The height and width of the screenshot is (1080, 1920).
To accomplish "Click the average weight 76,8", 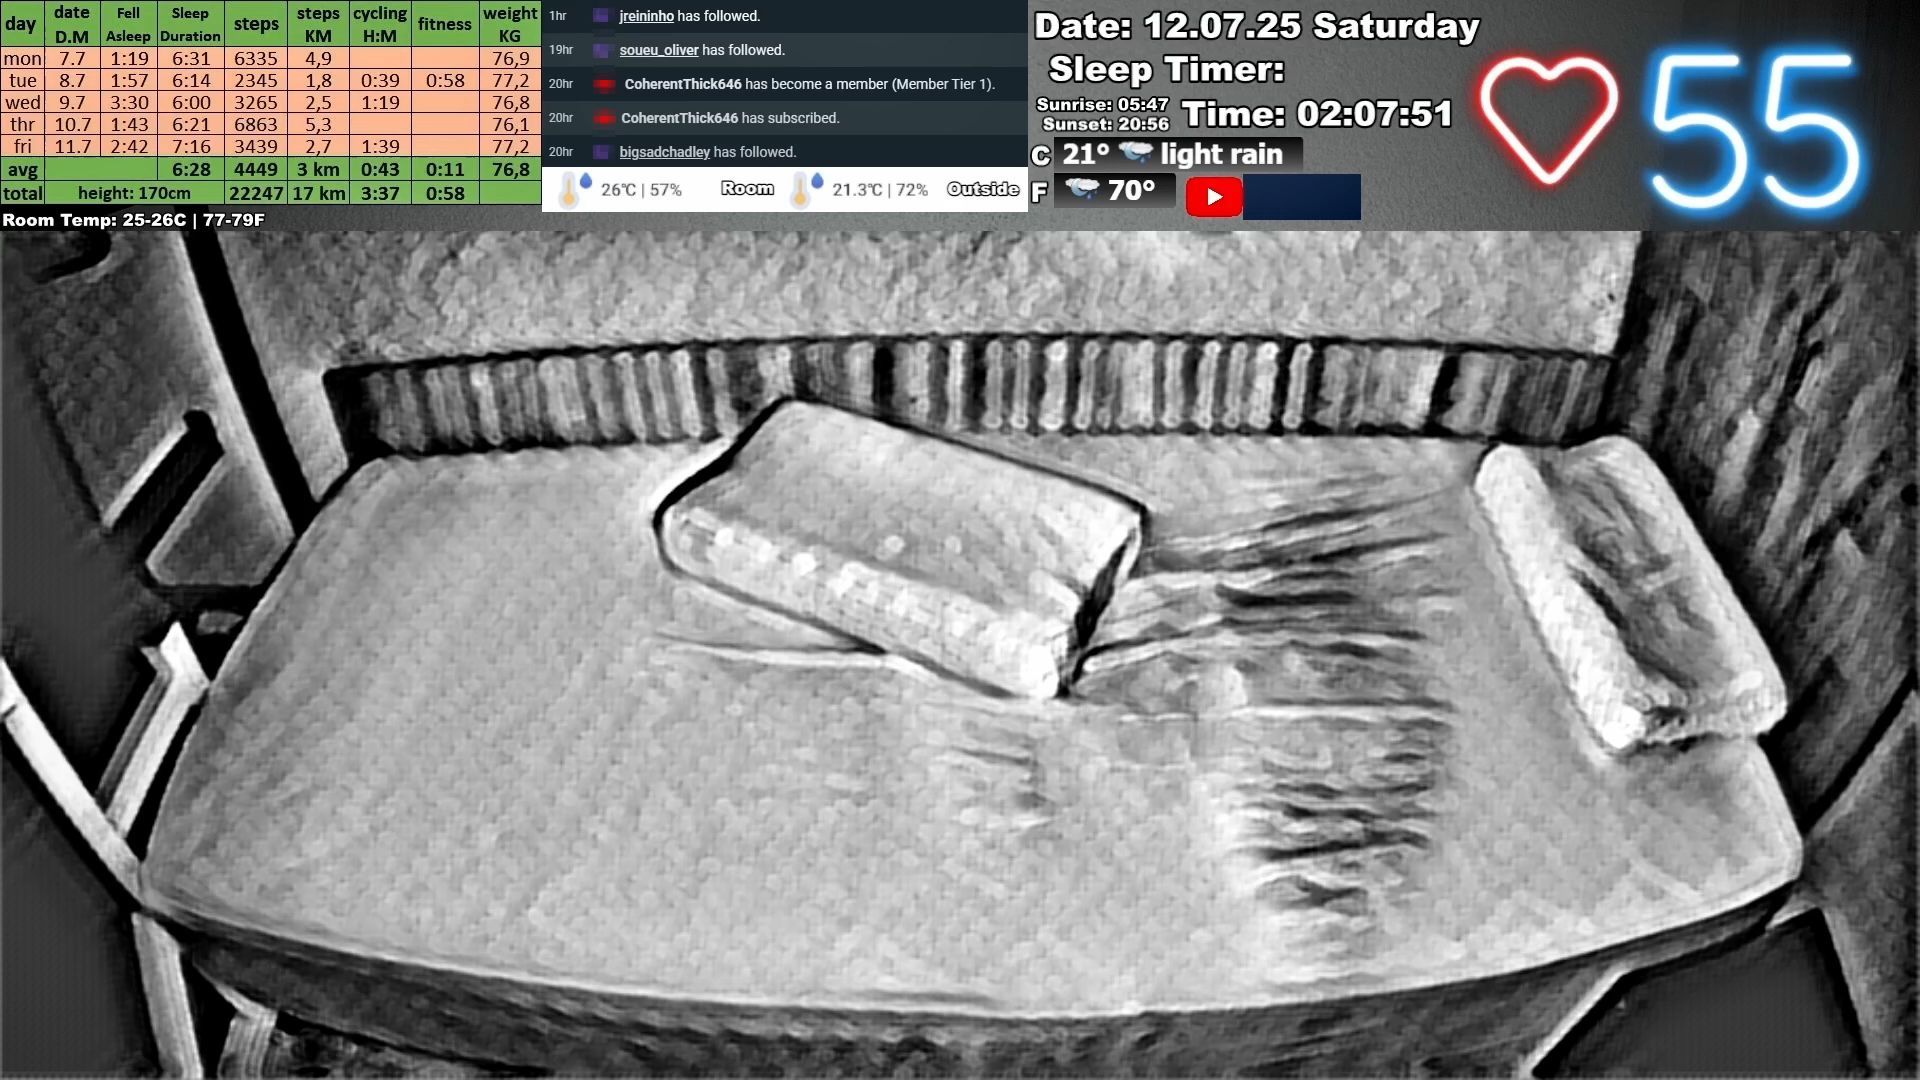I will click(510, 169).
